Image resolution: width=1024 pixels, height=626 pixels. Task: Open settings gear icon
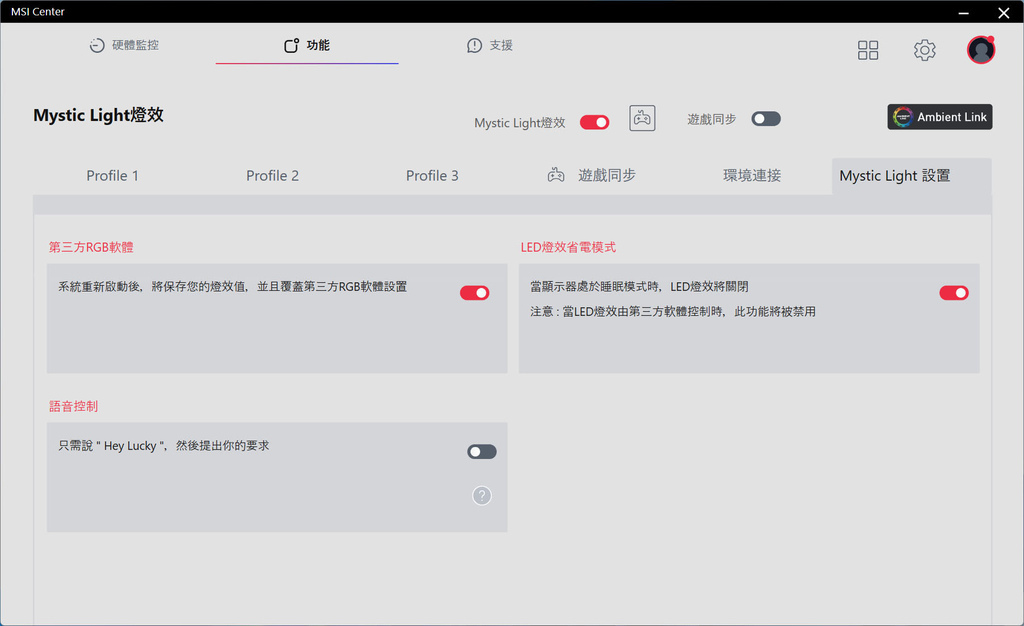coord(924,50)
